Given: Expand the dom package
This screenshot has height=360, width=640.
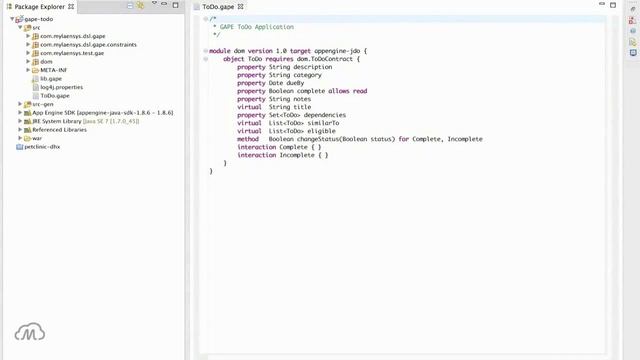Looking at the screenshot, I should [28, 62].
